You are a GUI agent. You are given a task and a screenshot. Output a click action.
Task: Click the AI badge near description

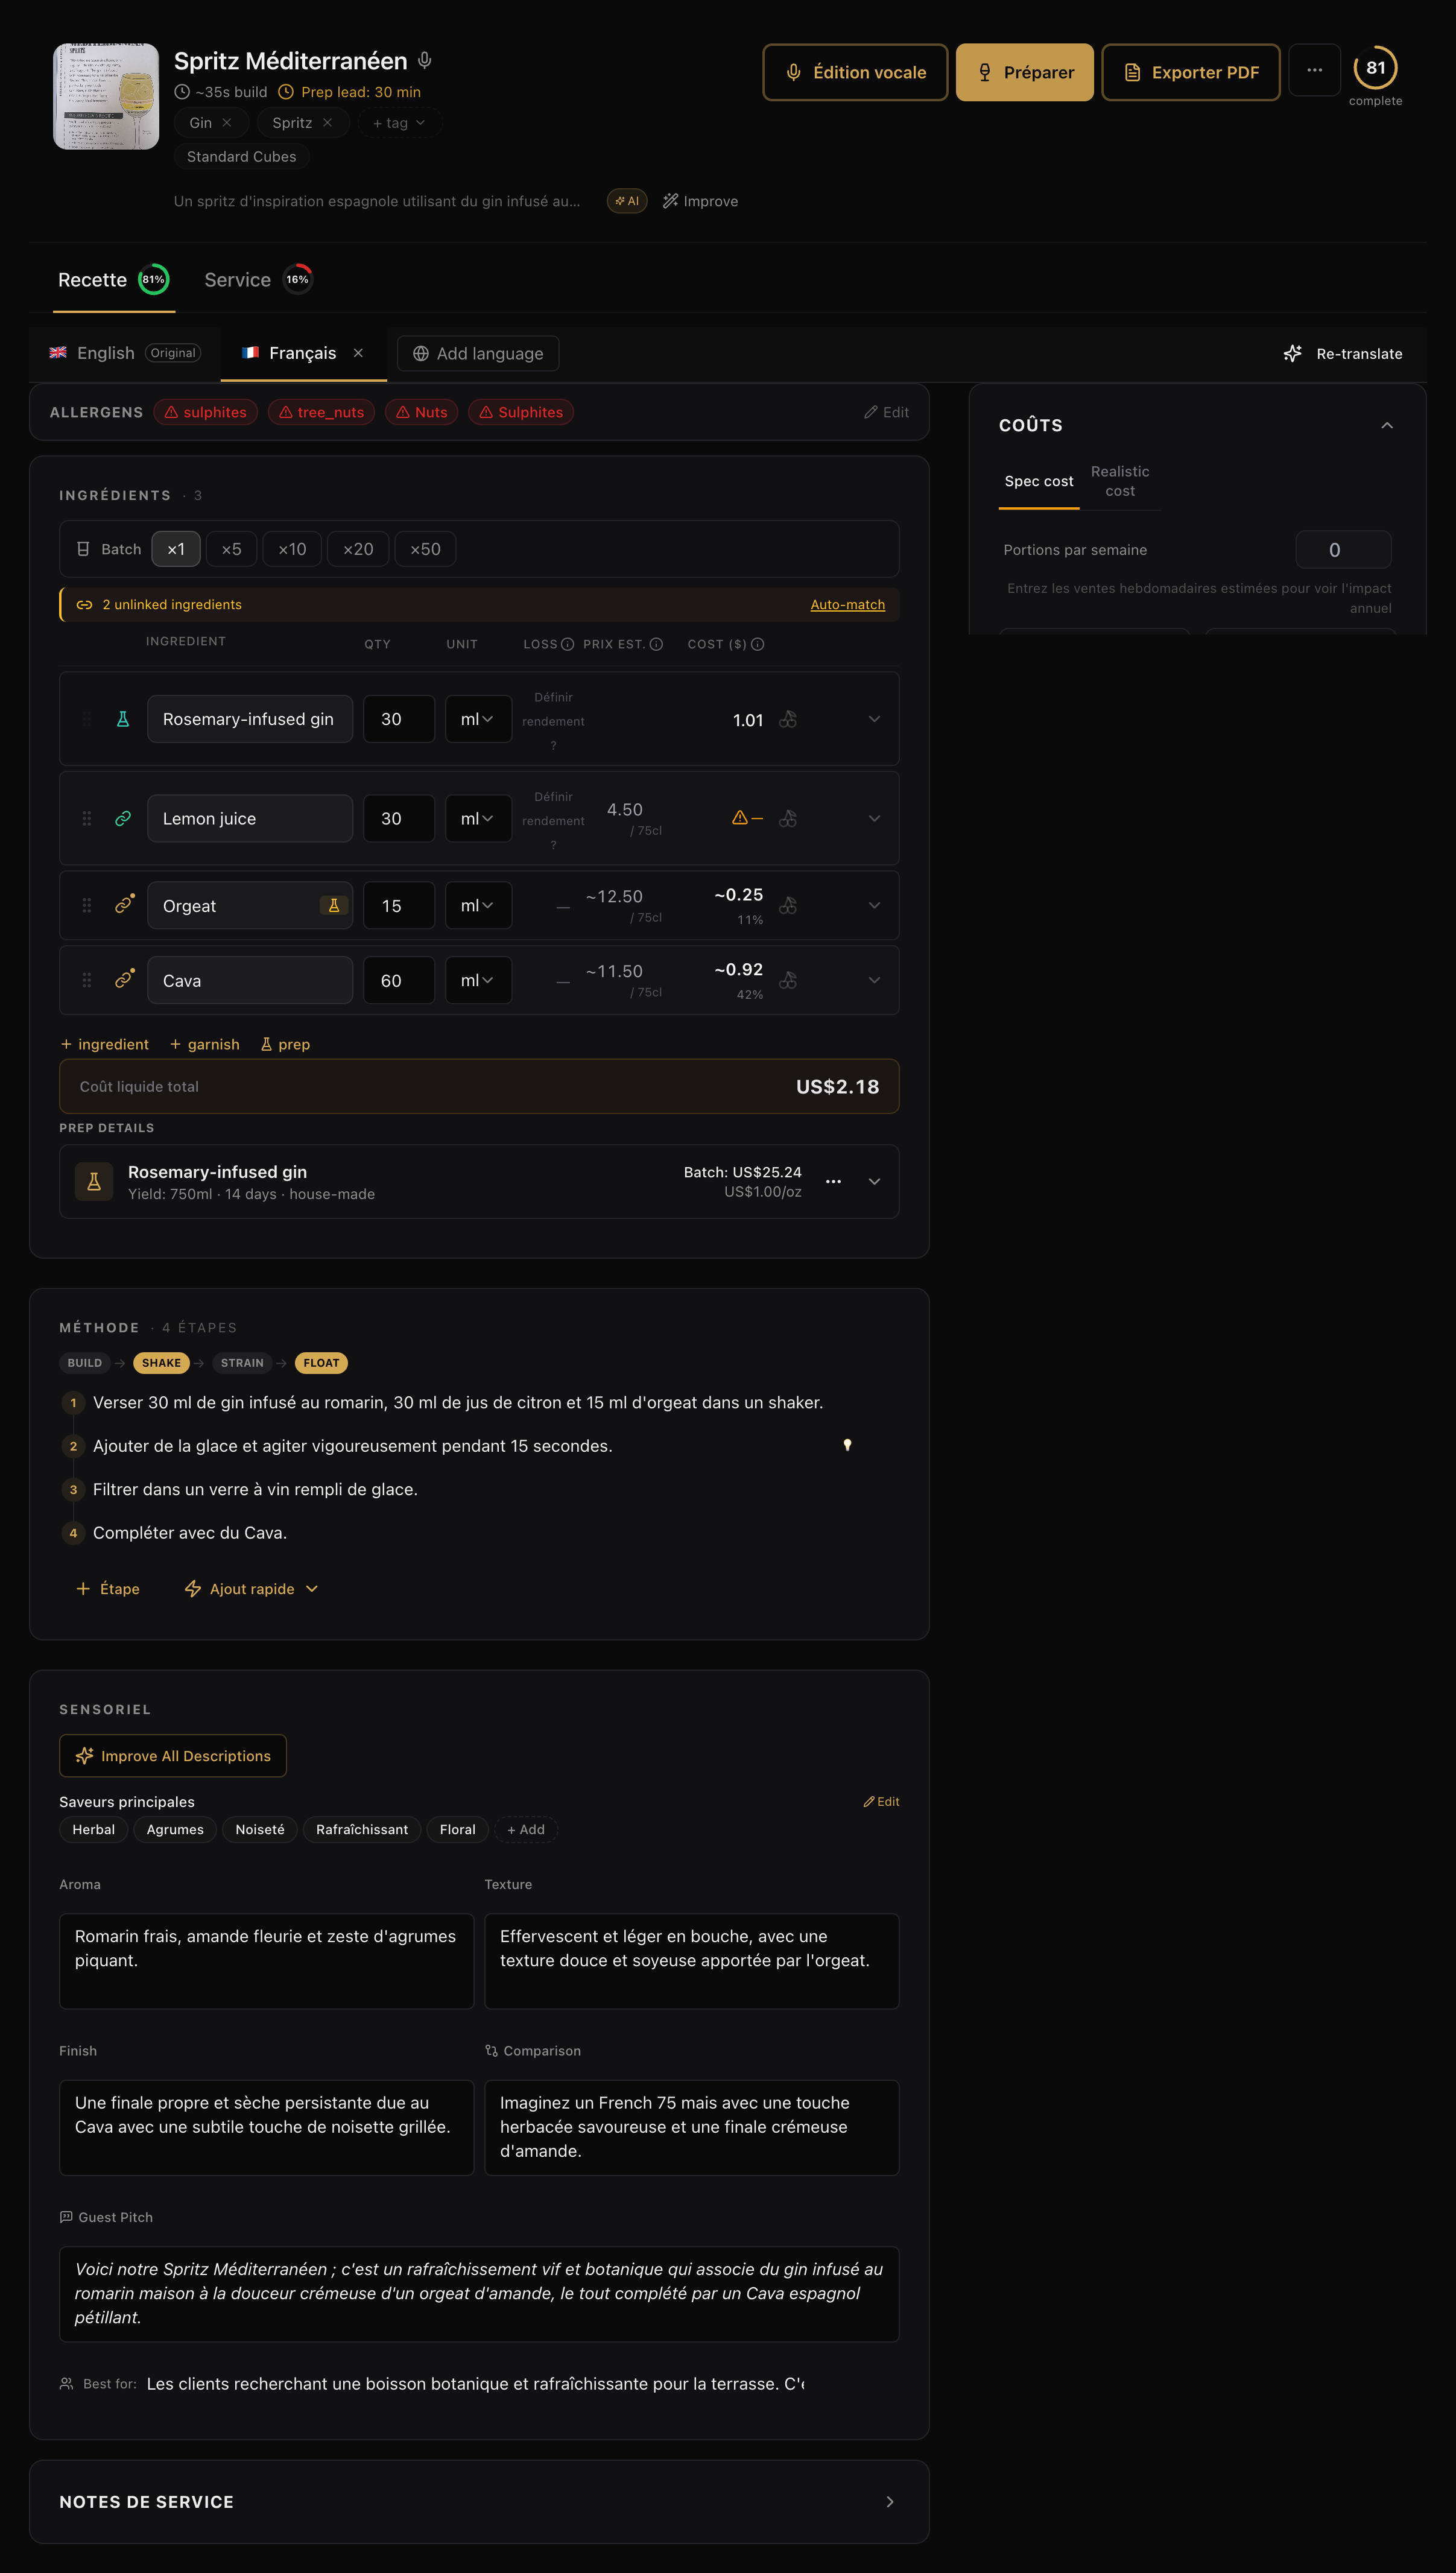coord(627,201)
